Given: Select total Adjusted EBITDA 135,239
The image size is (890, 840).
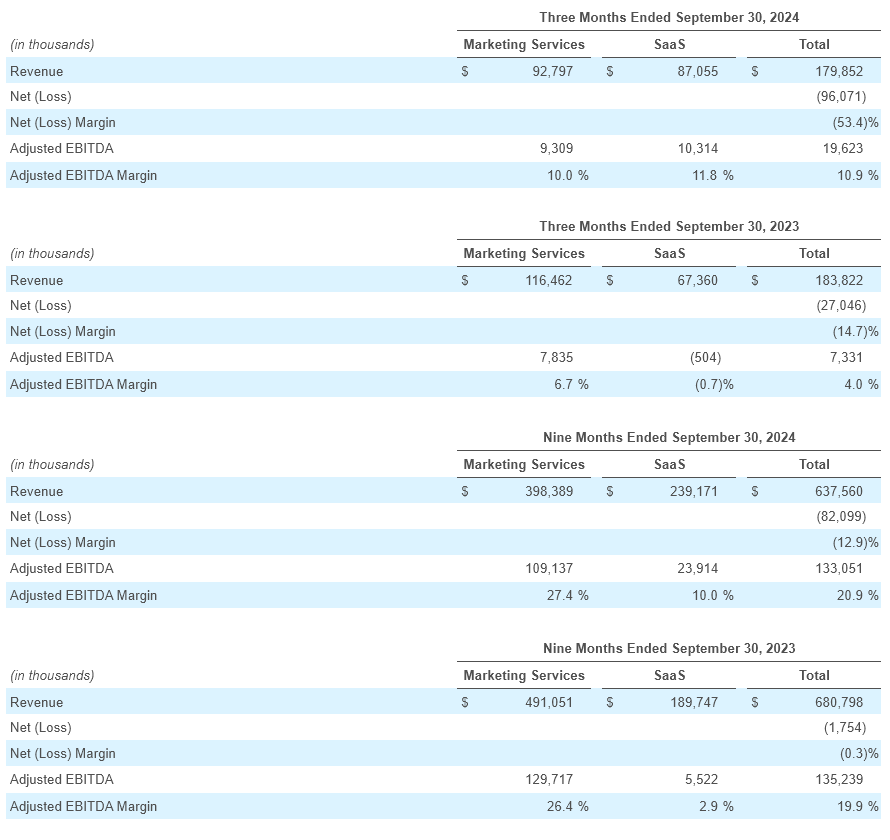Looking at the screenshot, I should click(839, 780).
